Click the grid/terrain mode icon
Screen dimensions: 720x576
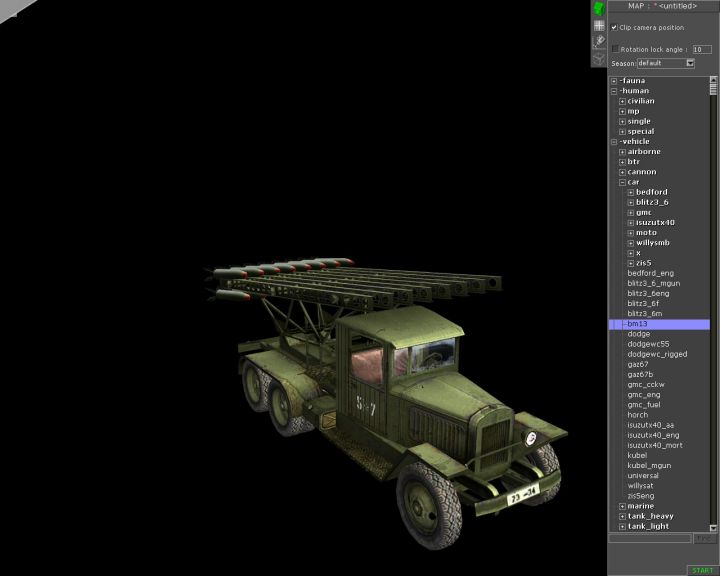[x=599, y=25]
